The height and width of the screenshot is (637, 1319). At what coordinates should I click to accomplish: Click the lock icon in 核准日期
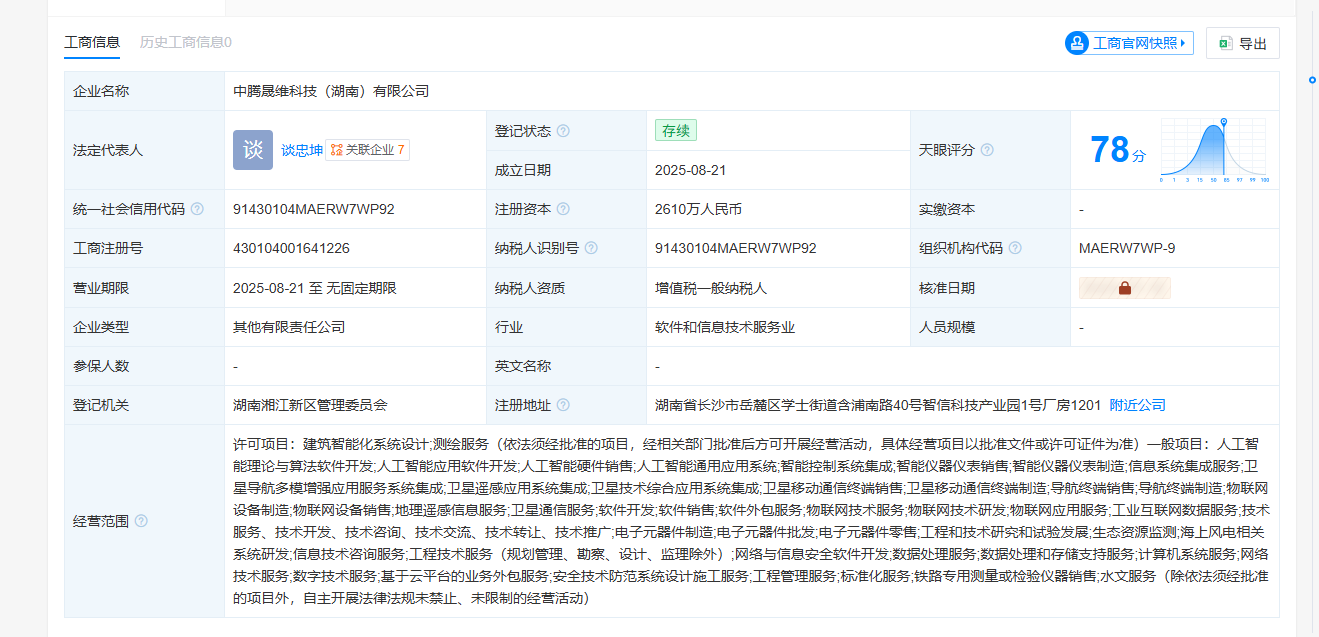pyautogui.click(x=1124, y=288)
